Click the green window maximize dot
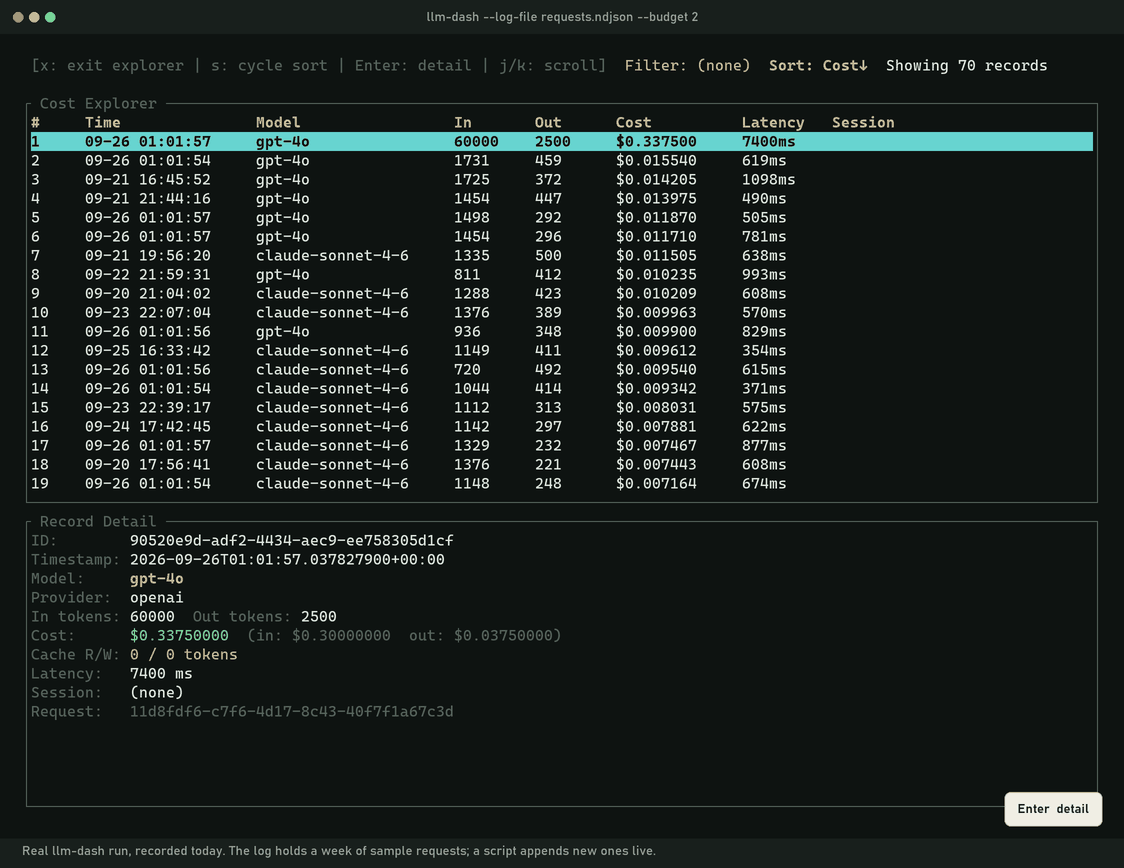This screenshot has height=868, width=1124. pos(50,17)
